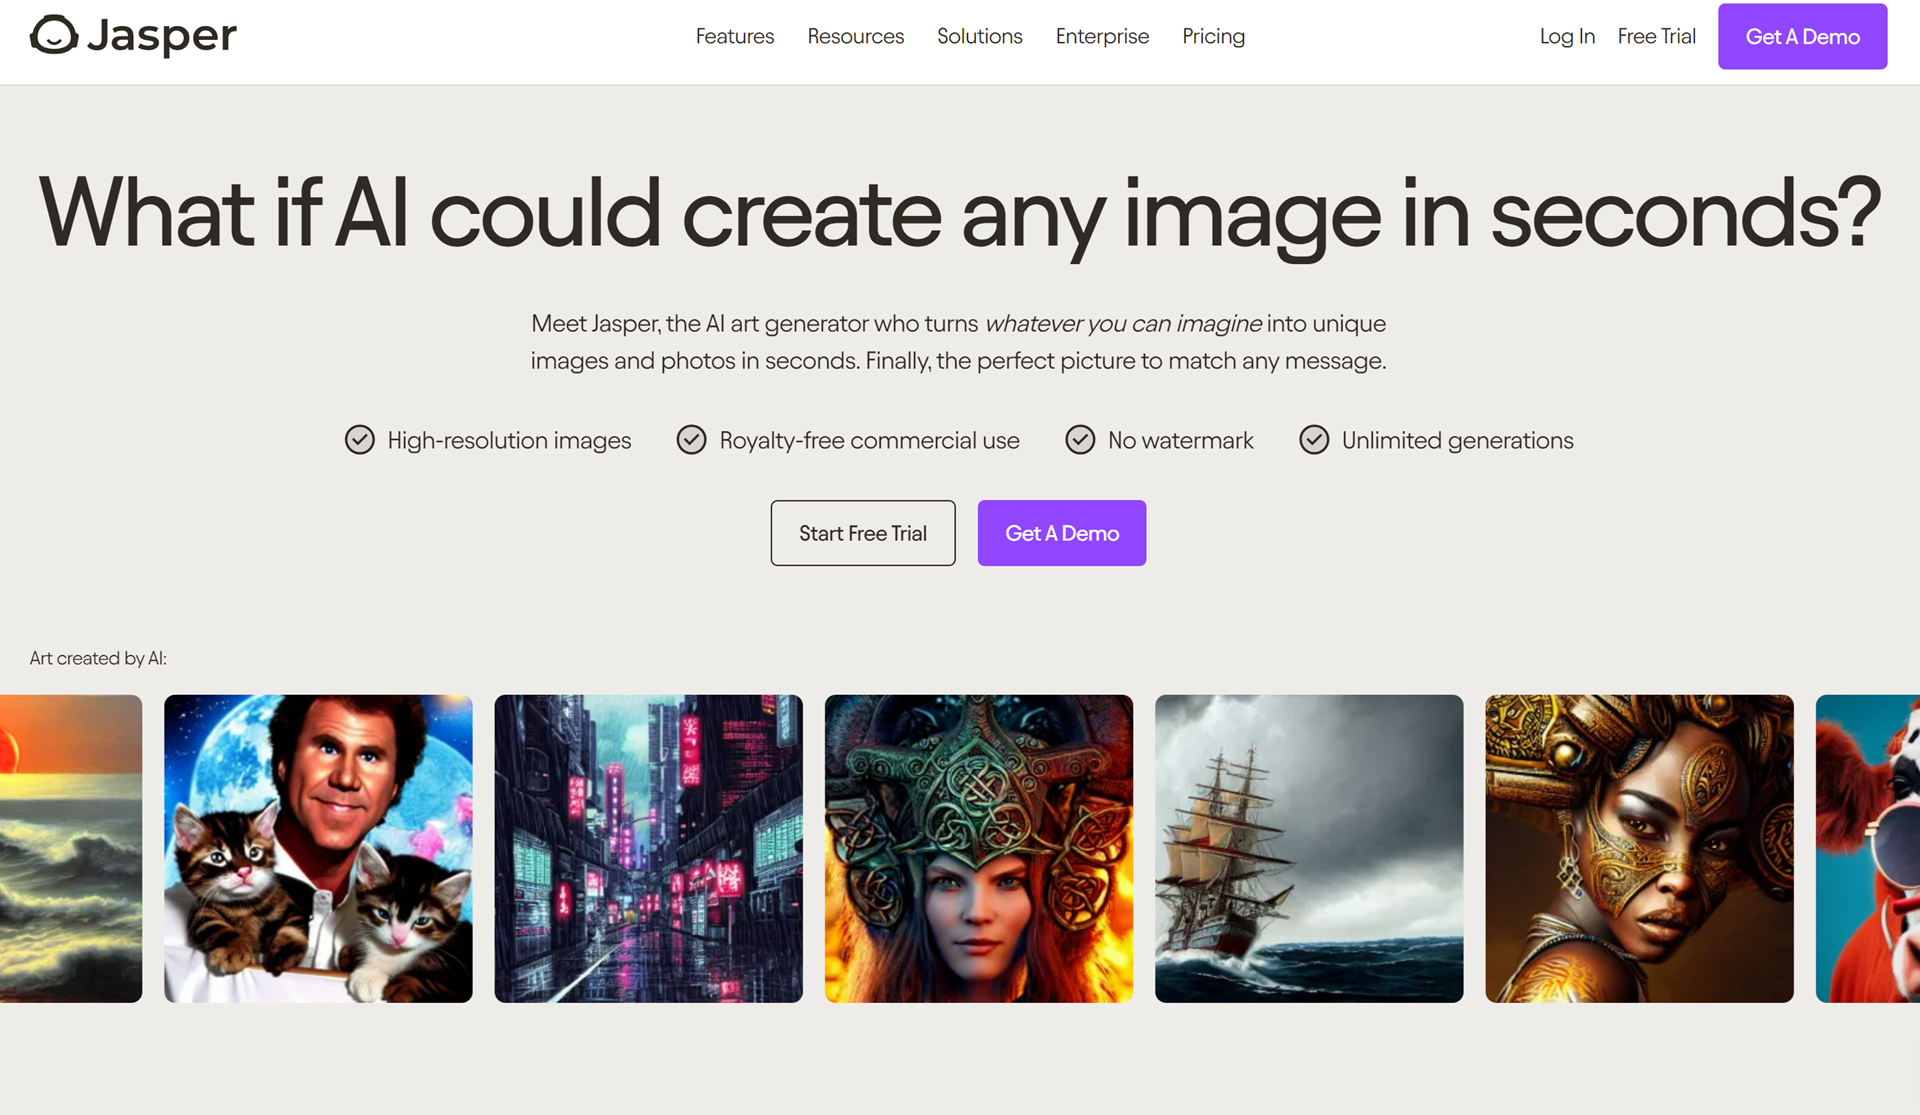Open the man with kittens artwork
Screen dimensions: 1920x1115
click(x=318, y=849)
